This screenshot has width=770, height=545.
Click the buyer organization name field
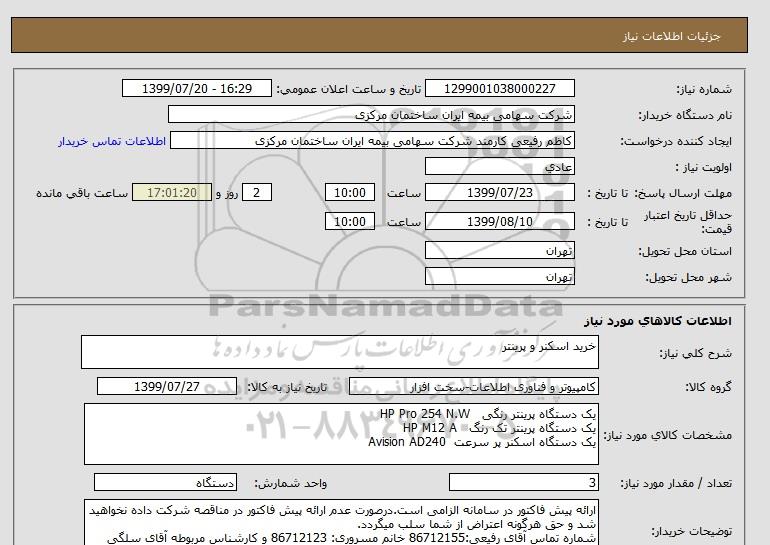(x=371, y=114)
